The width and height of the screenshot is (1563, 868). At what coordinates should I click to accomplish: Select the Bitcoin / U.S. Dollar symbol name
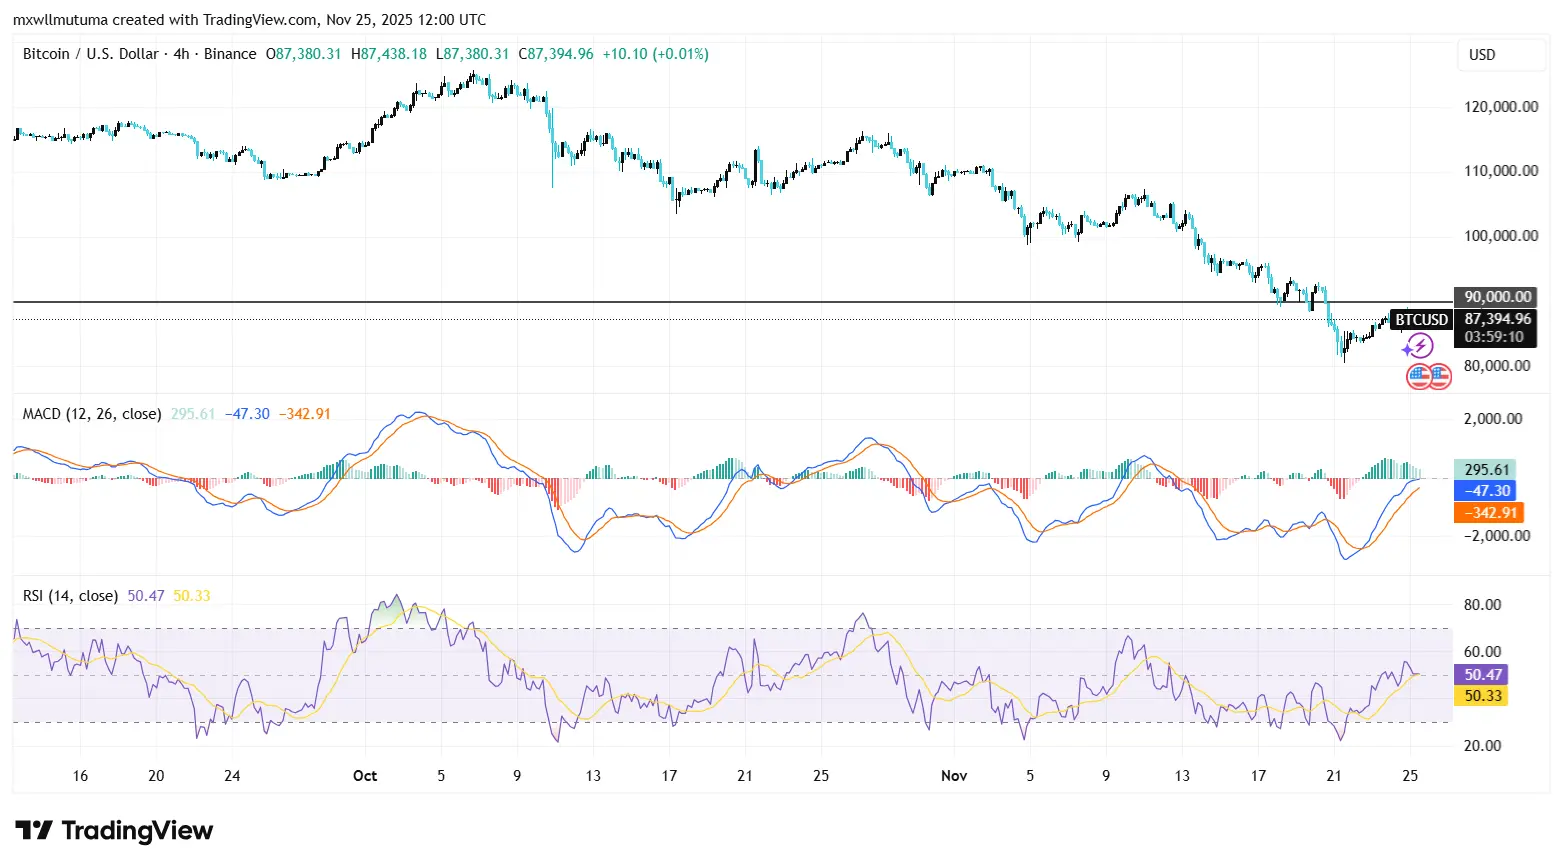point(90,54)
